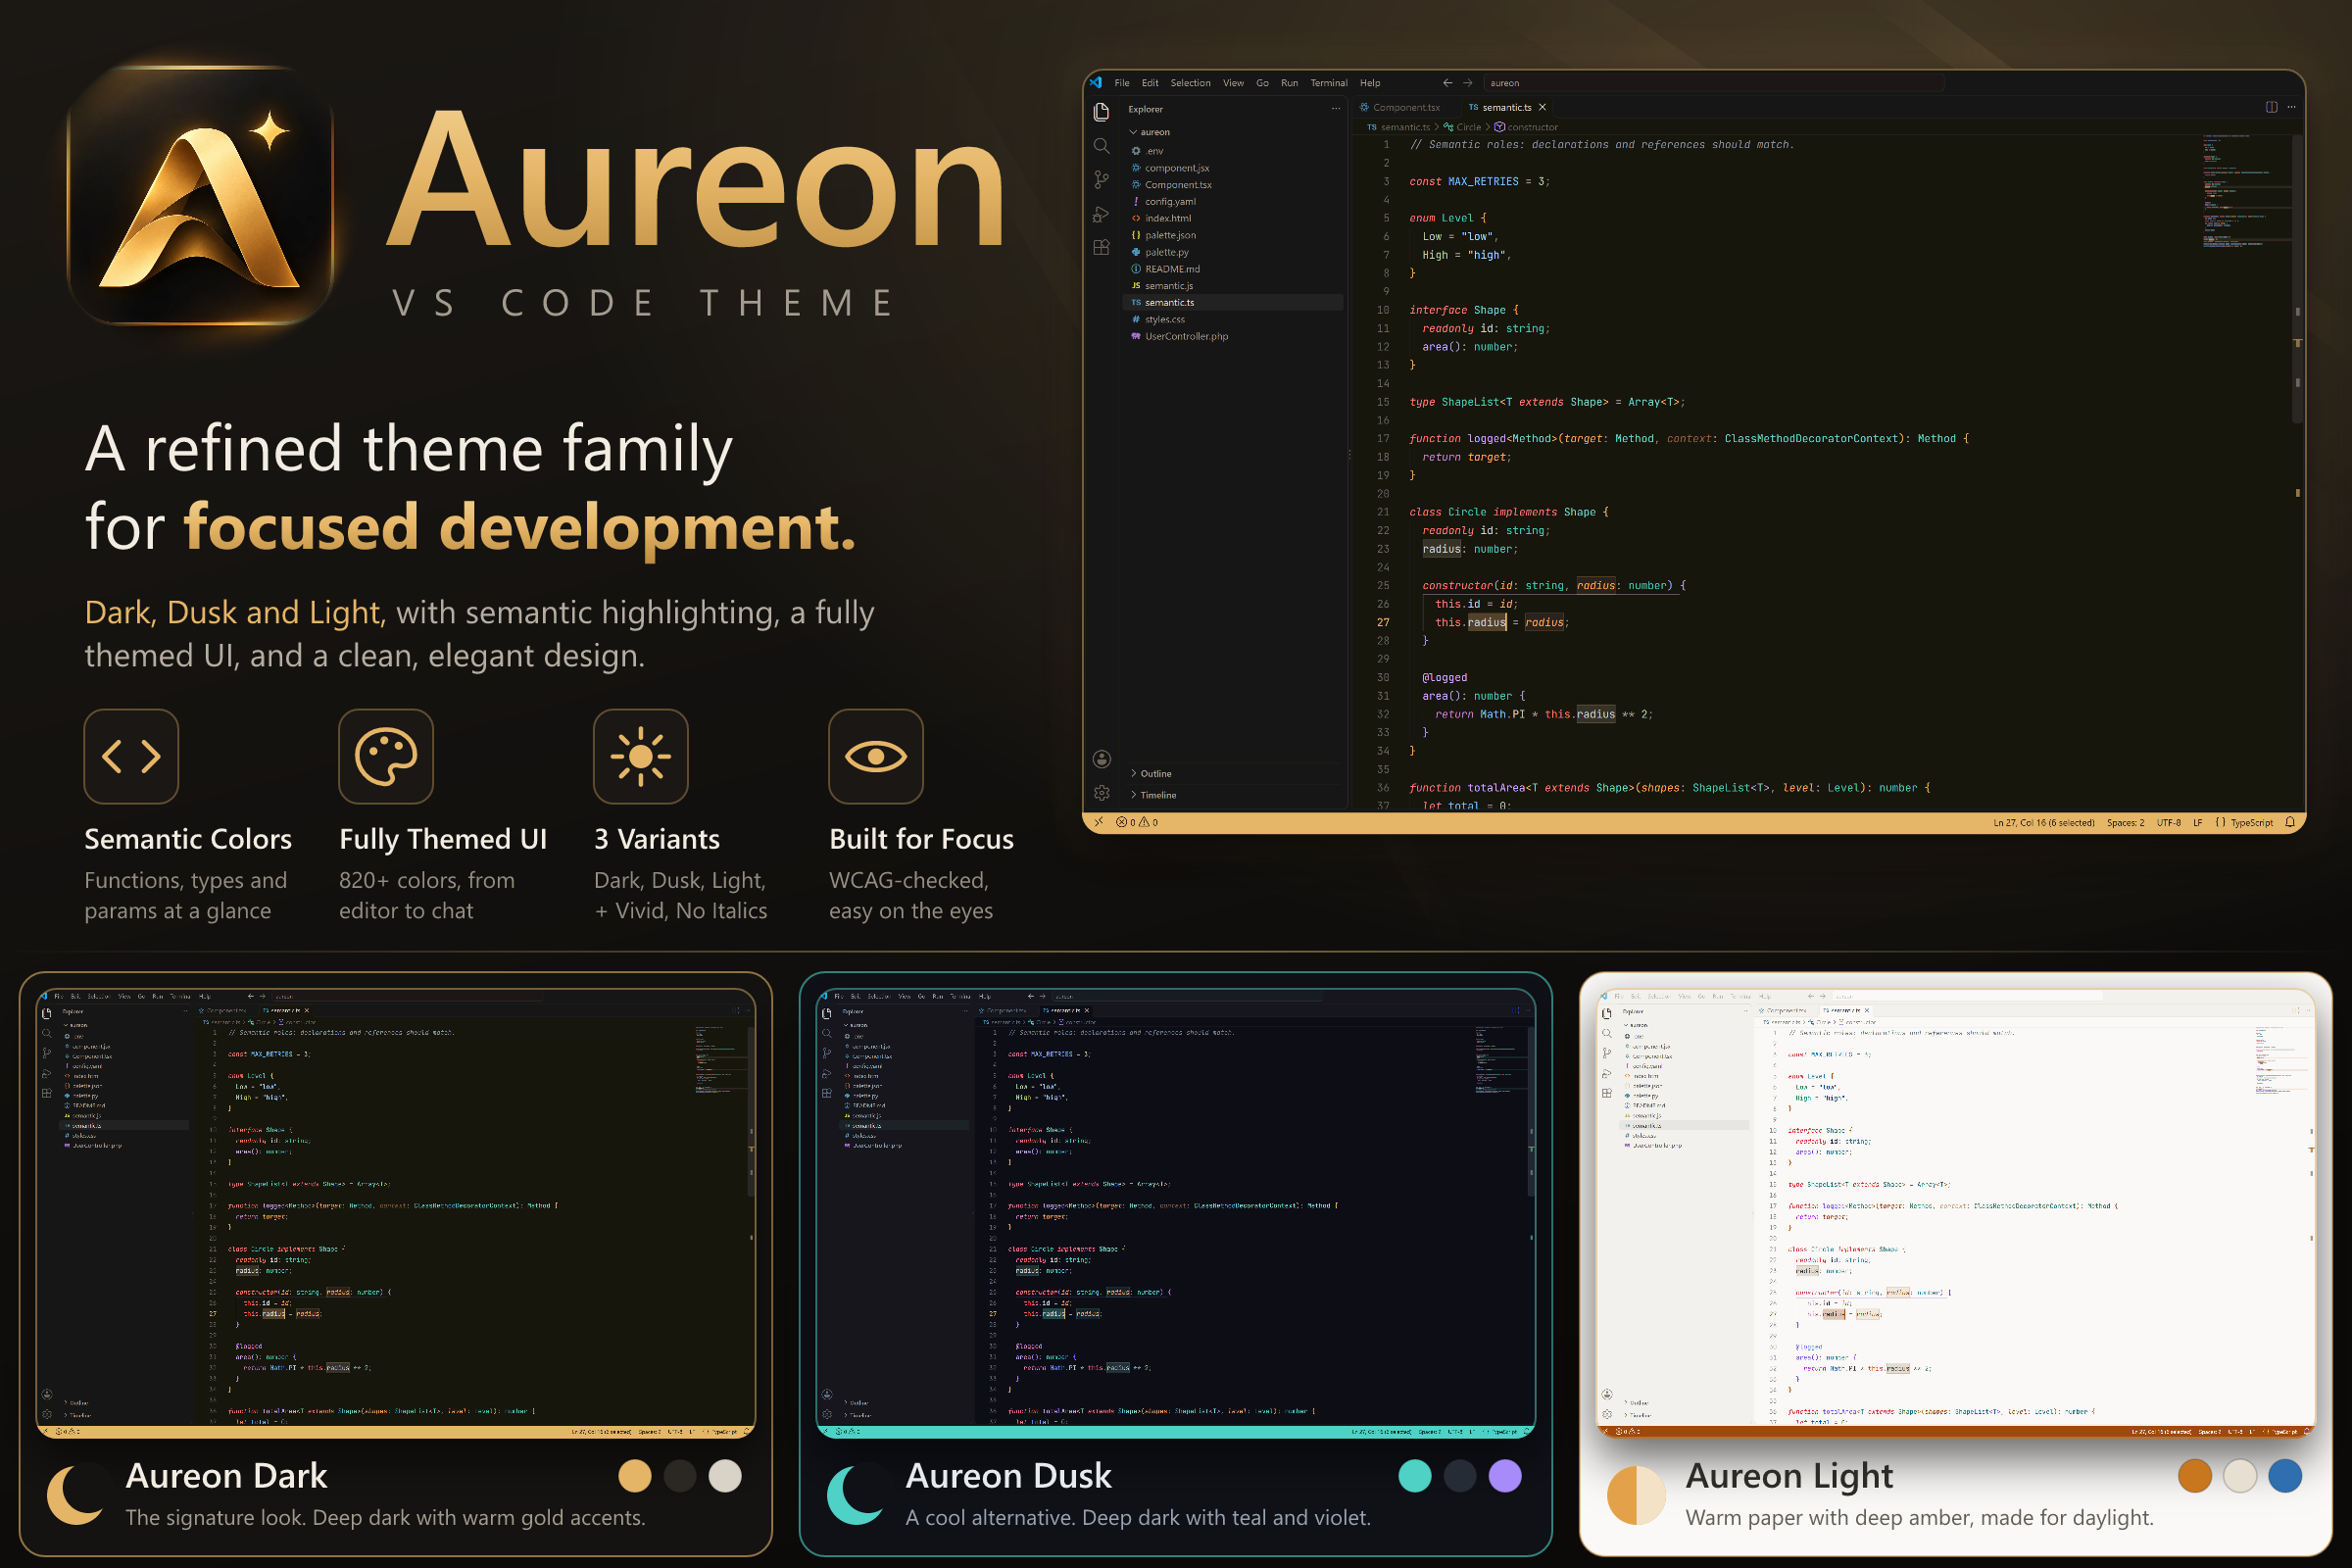Open the Manage gear icon in activity bar

[1101, 793]
